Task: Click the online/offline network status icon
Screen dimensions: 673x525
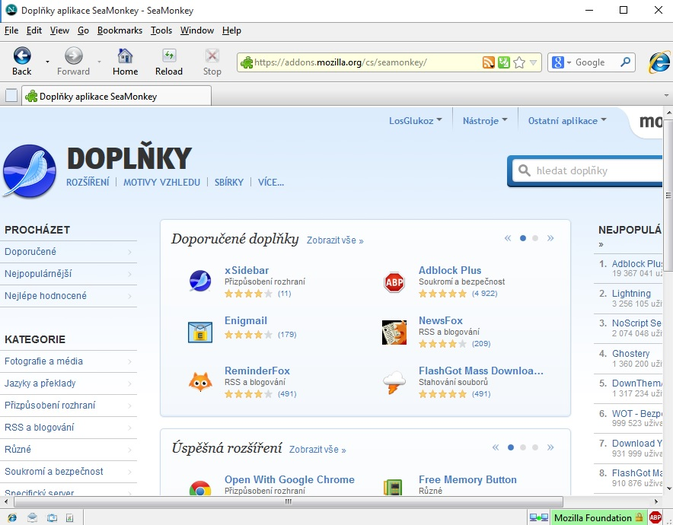Action: 538,518
